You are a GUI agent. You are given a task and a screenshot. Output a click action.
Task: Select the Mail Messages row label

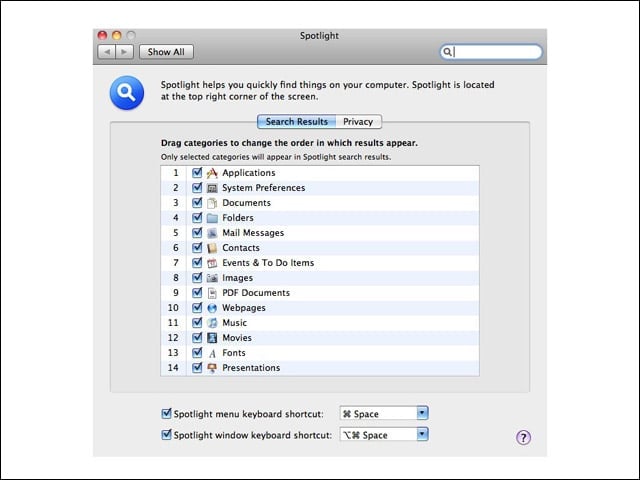(x=253, y=233)
